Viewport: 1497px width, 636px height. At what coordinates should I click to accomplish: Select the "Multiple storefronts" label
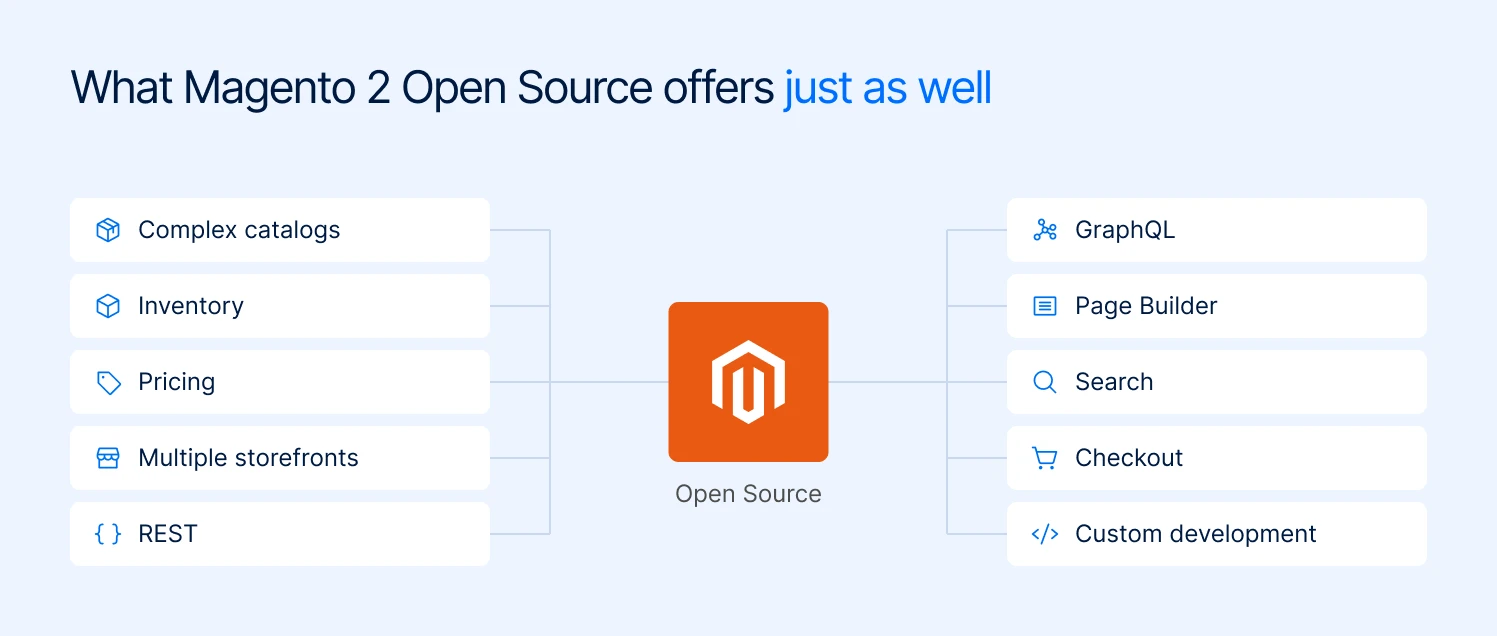248,458
